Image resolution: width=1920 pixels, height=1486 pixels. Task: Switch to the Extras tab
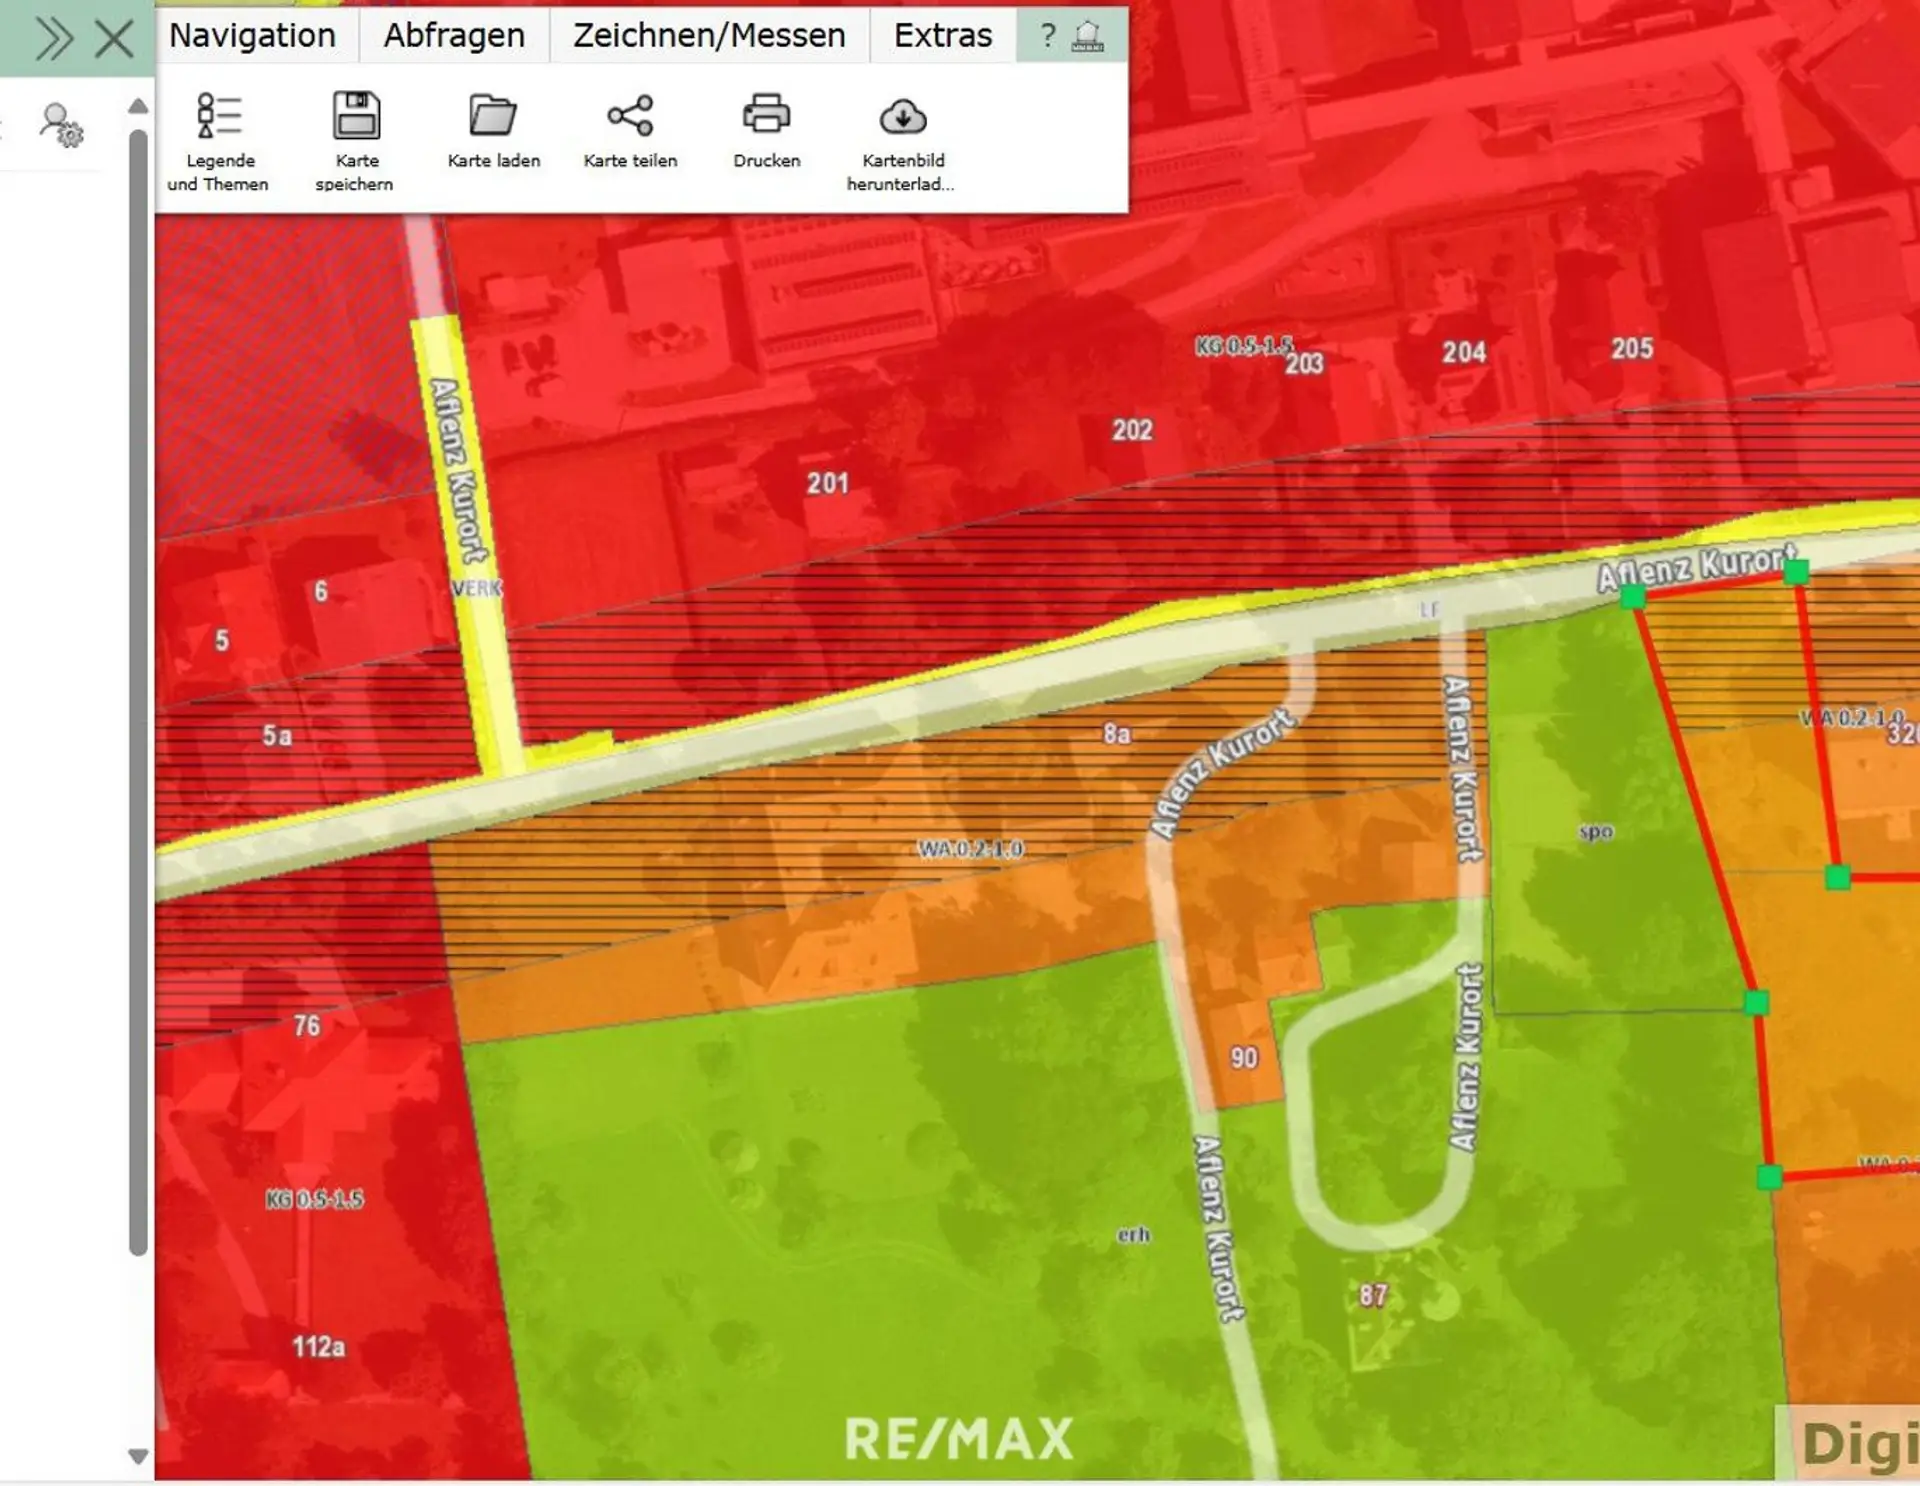pos(942,36)
